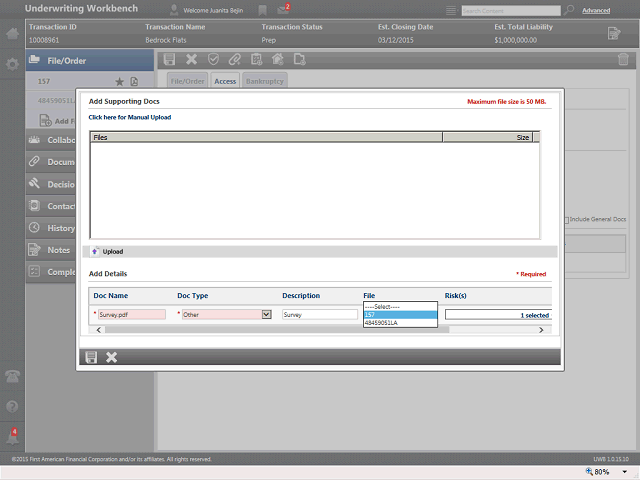Cancel the Add Supporting Docs dialog
640x480 pixels.
point(111,357)
